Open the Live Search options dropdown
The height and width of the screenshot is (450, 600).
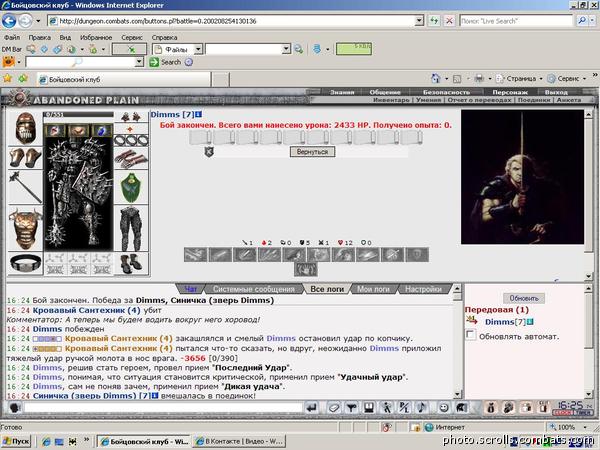pos(593,21)
